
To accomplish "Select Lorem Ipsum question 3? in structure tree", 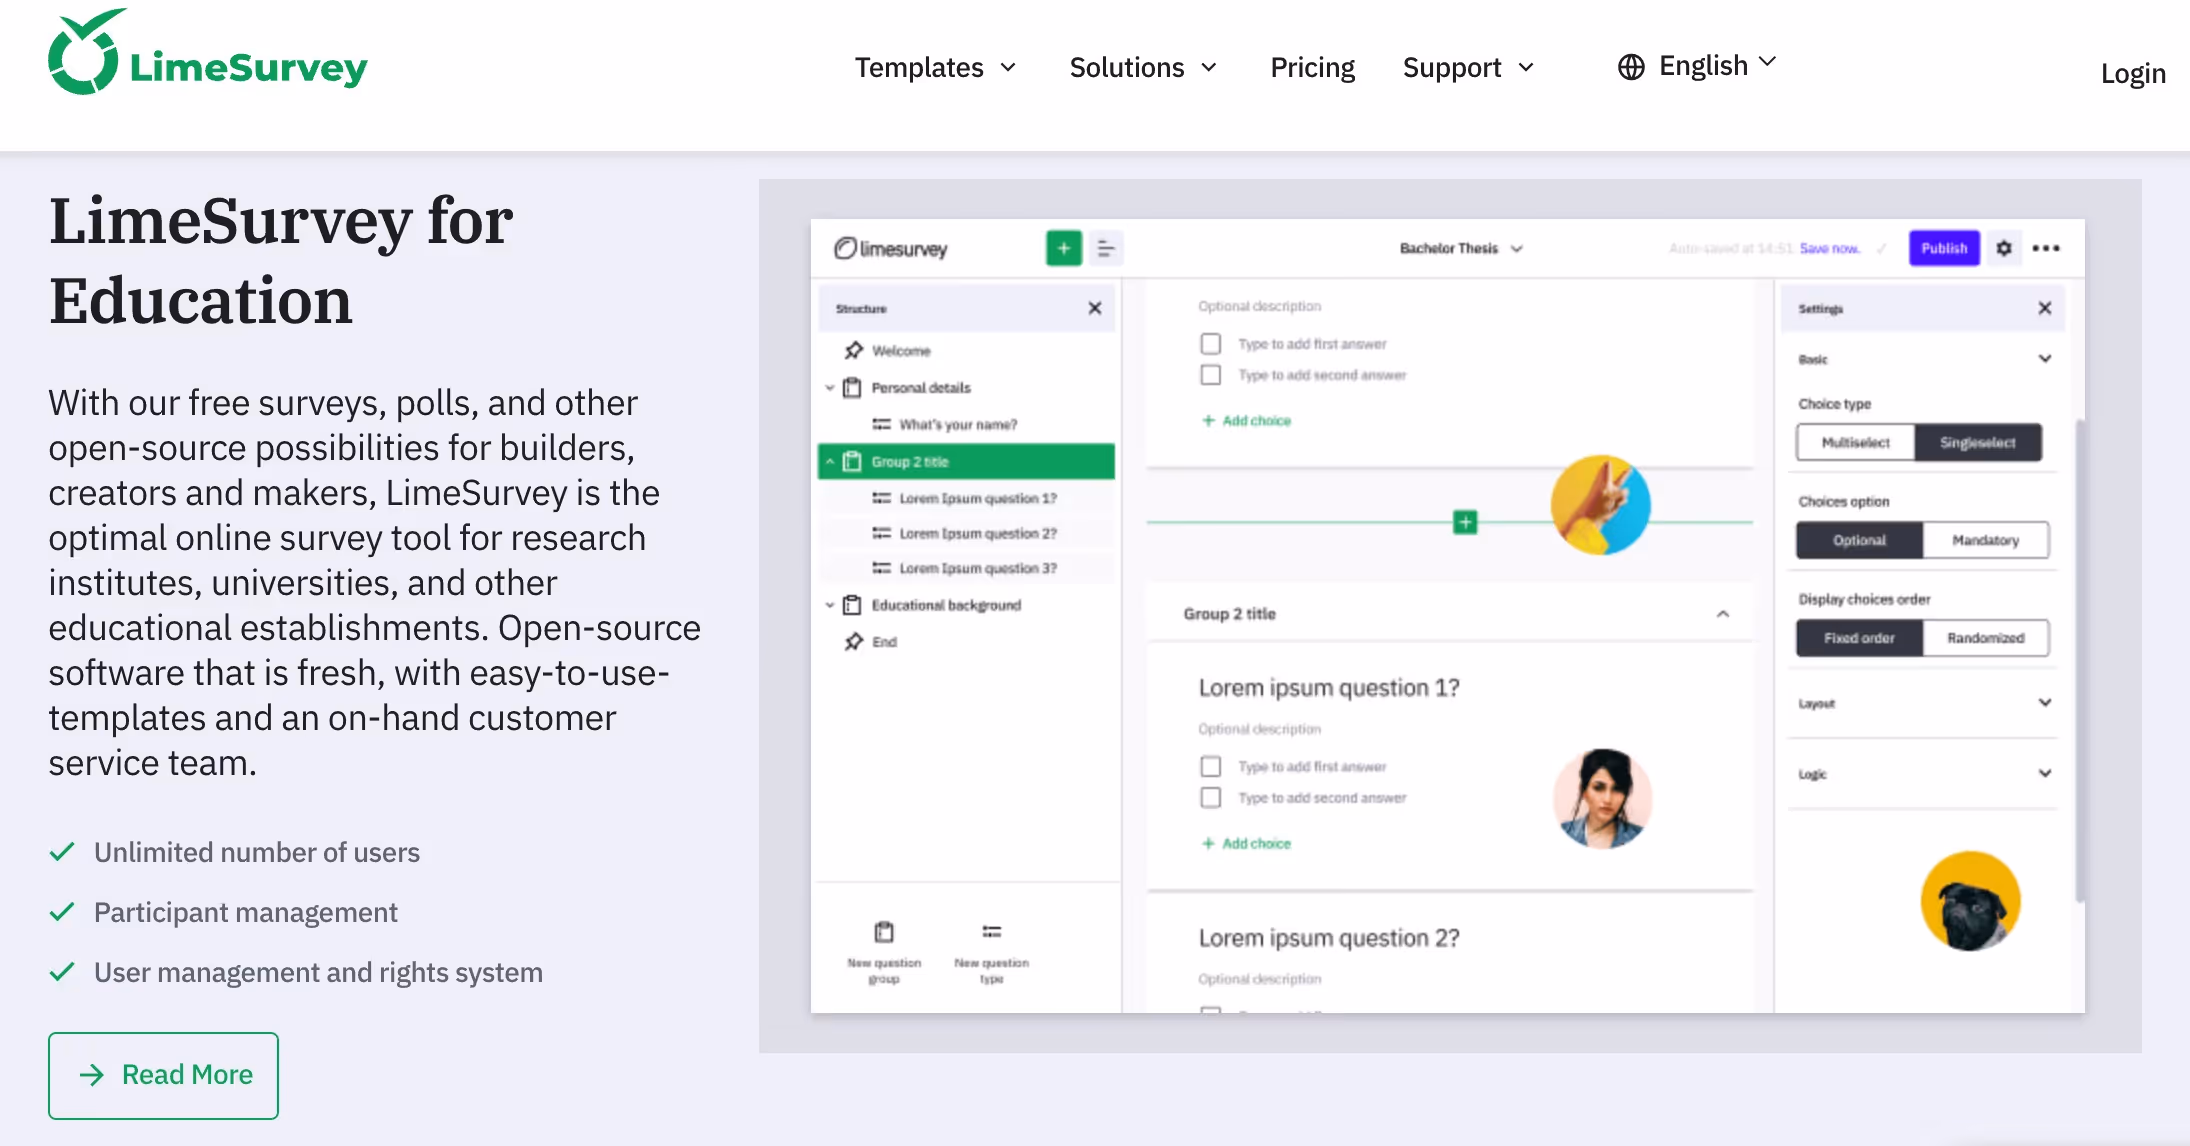I will [x=966, y=568].
